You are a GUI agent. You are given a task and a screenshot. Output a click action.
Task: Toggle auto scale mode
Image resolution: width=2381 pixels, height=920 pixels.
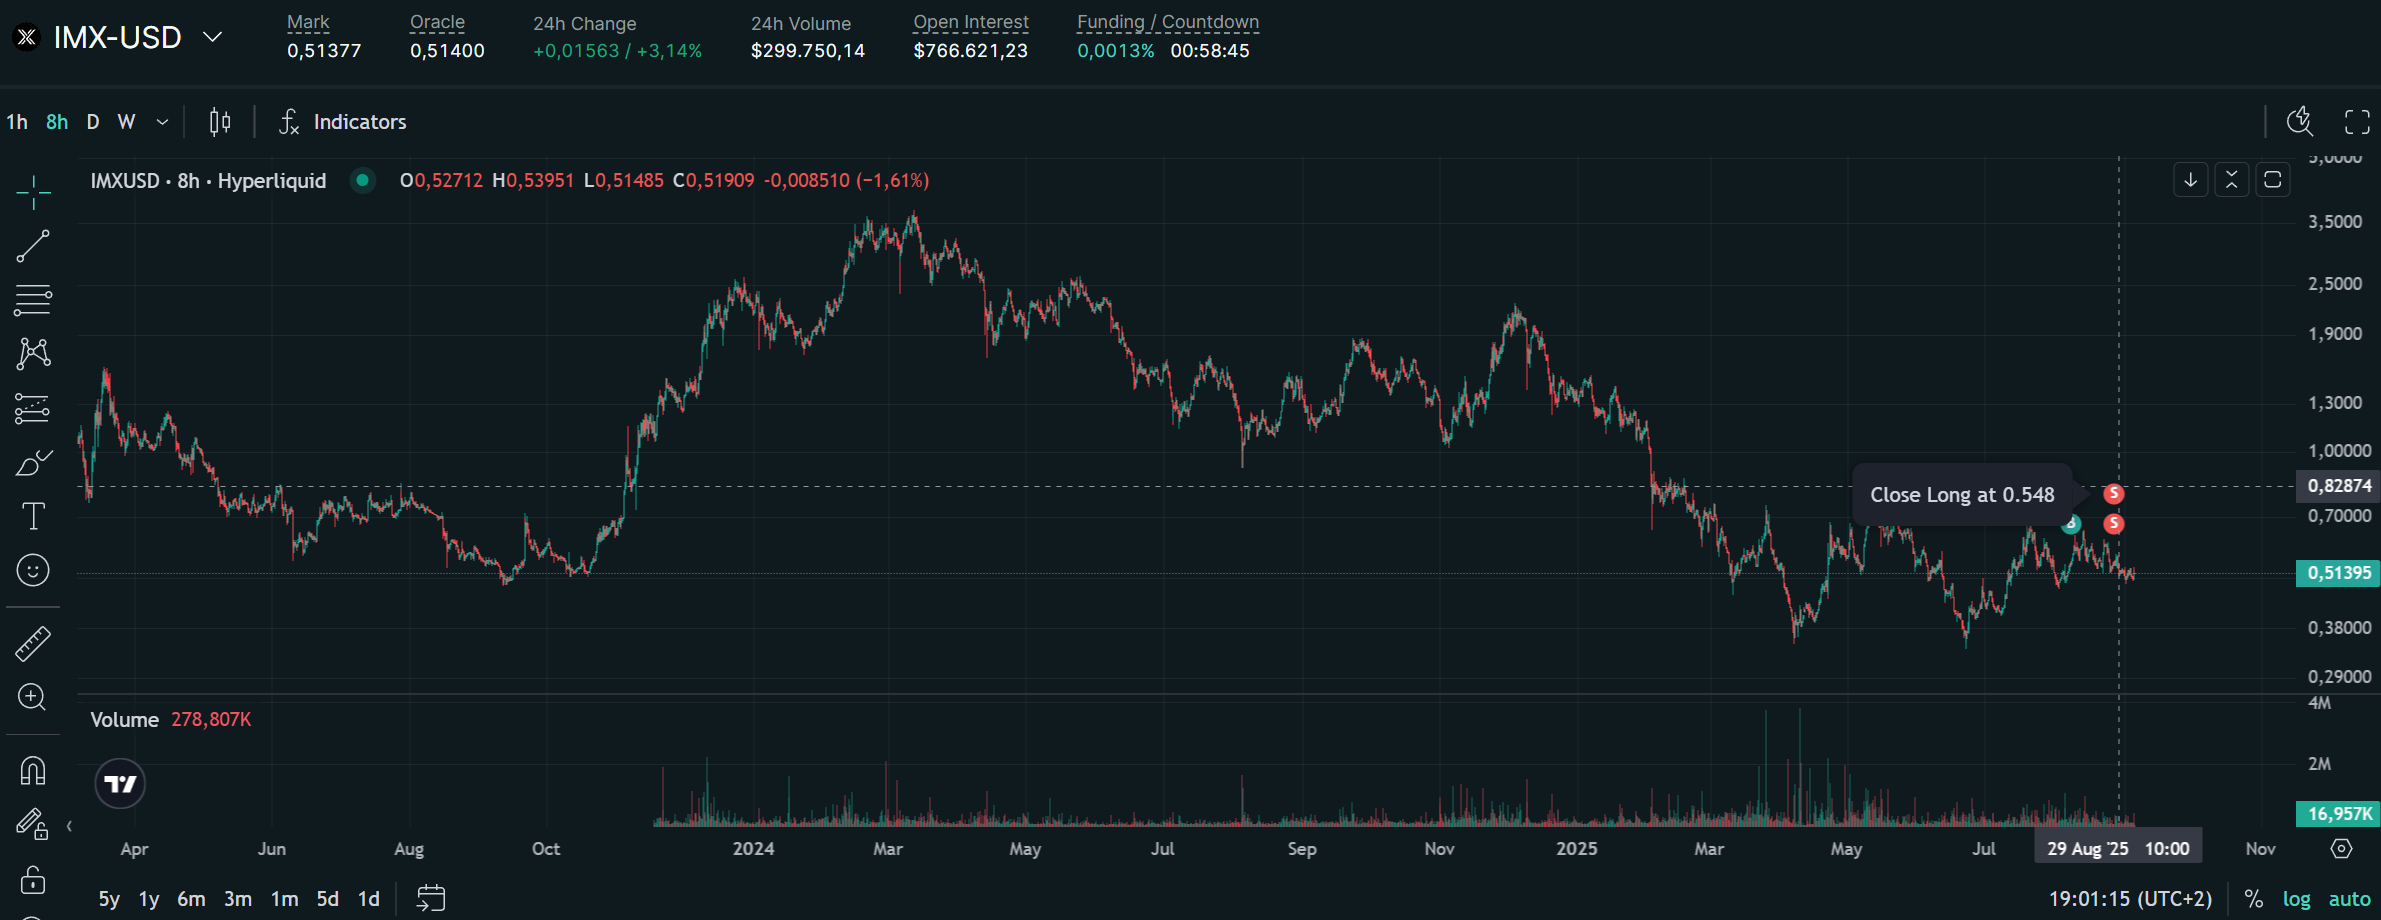click(2350, 899)
